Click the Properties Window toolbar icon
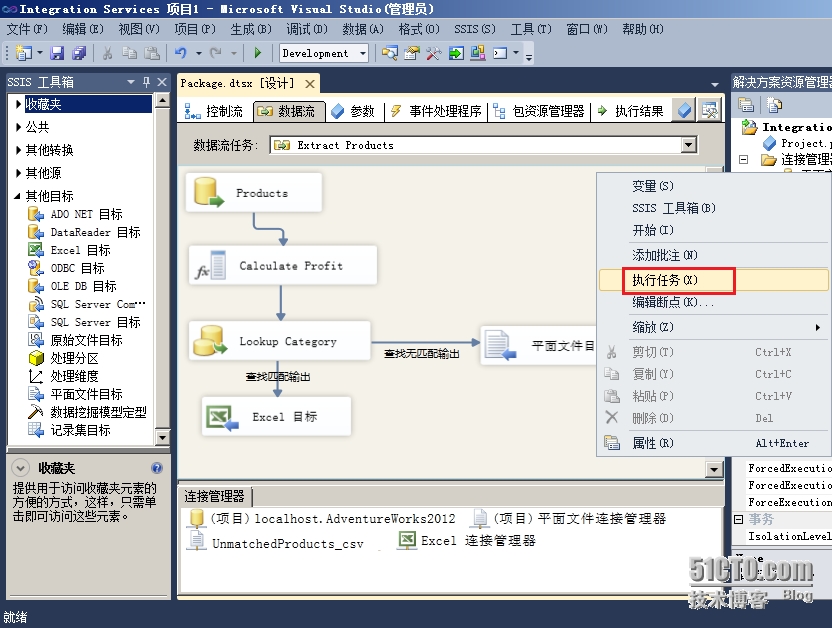832x628 pixels. 411,53
